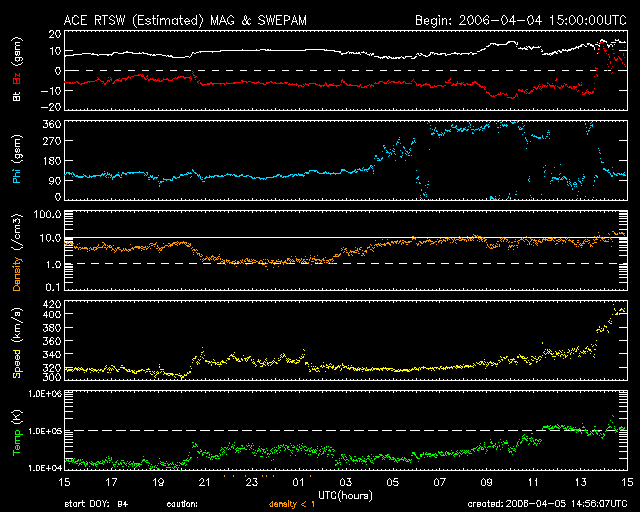The image size is (640, 512).
Task: Click the "100.0" tick on the Density axis
Action: 48,214
